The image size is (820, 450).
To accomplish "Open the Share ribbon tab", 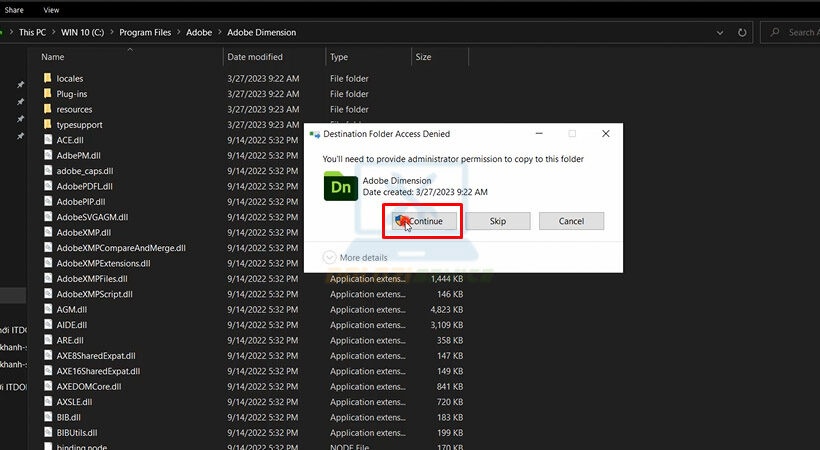I will 15,9.
